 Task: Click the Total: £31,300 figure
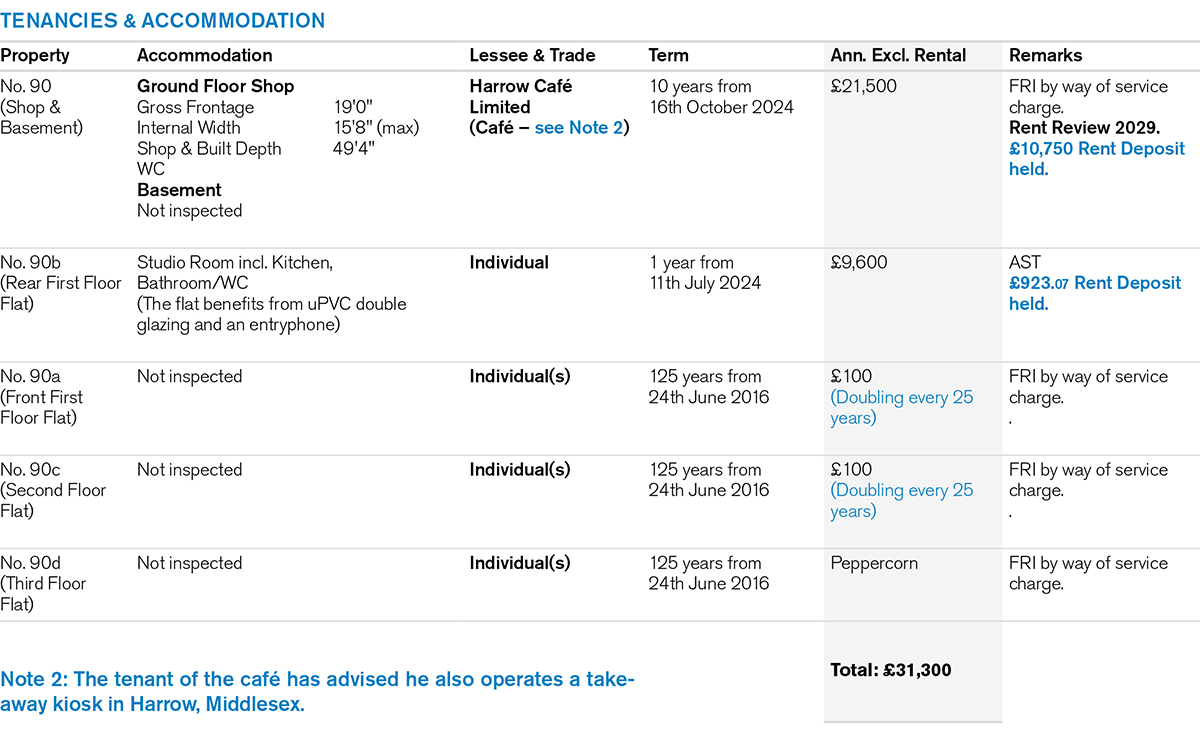coord(890,670)
